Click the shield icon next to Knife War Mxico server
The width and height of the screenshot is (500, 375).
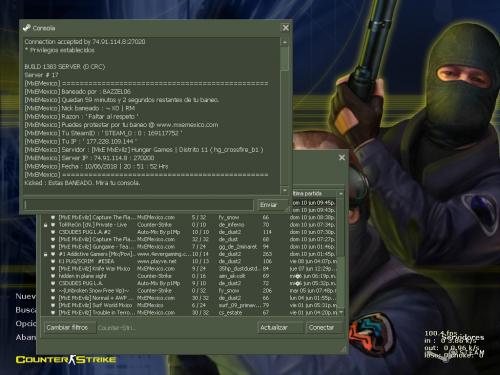(x=53, y=269)
